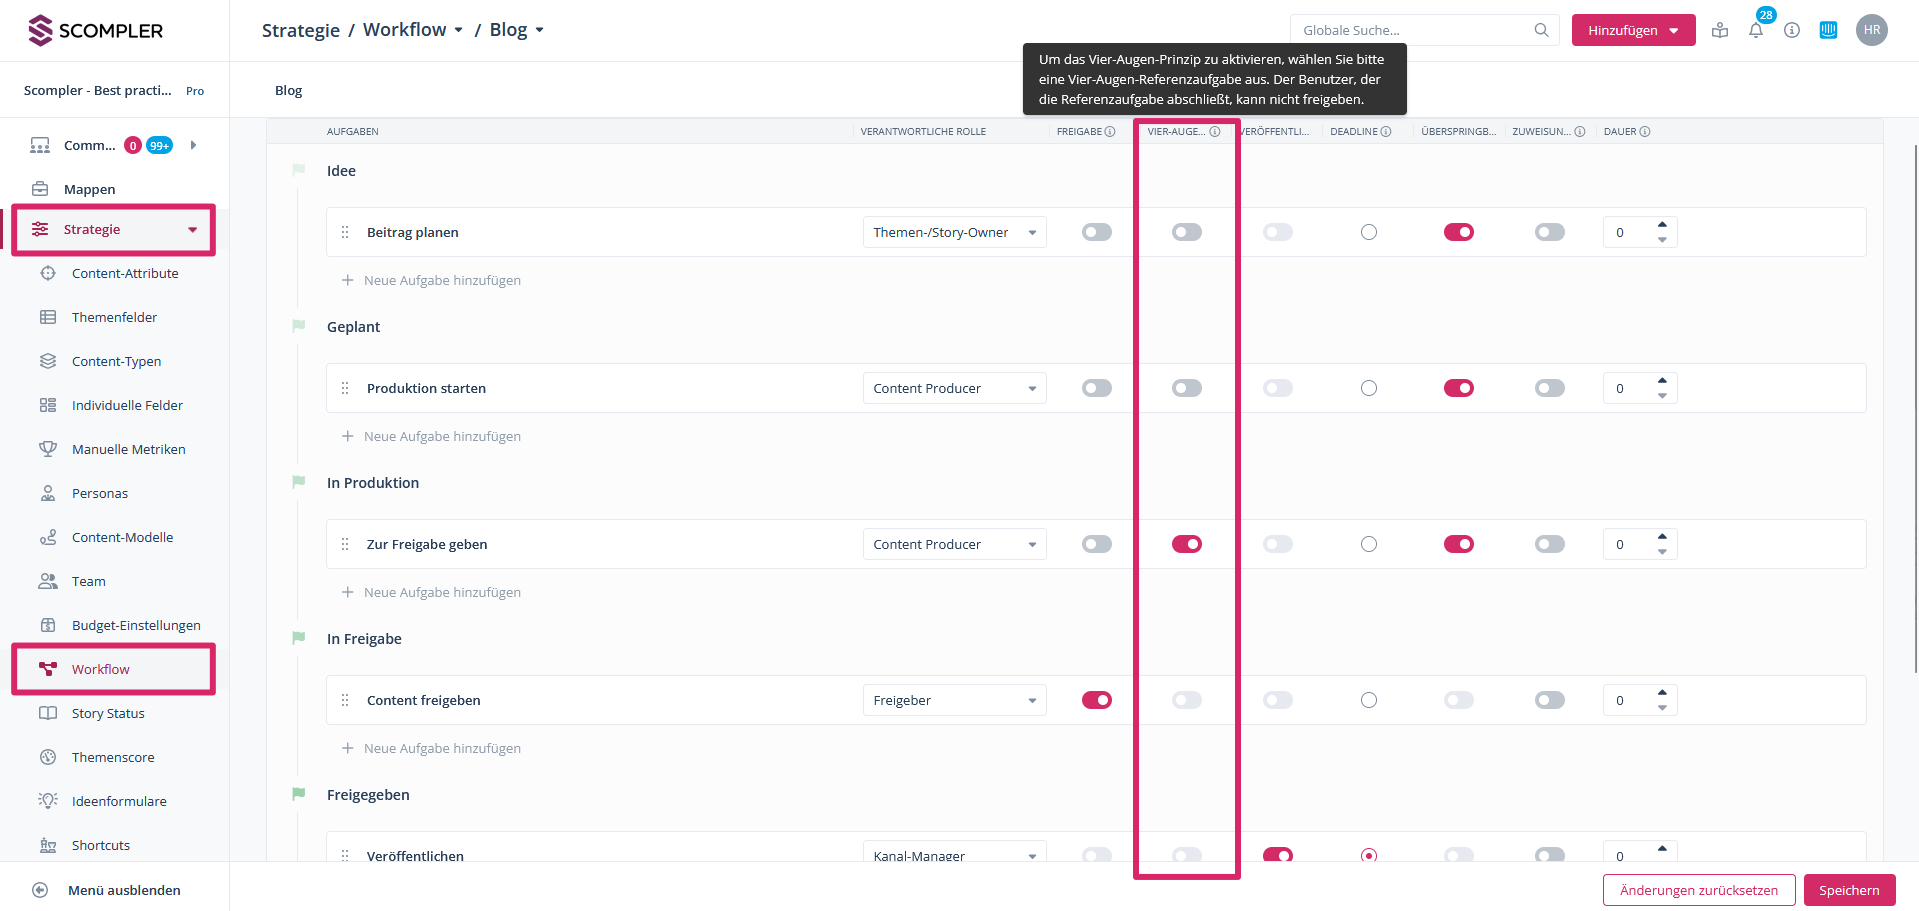This screenshot has height=911, width=1919.
Task: Open the gift box icon in header
Action: point(1720,30)
